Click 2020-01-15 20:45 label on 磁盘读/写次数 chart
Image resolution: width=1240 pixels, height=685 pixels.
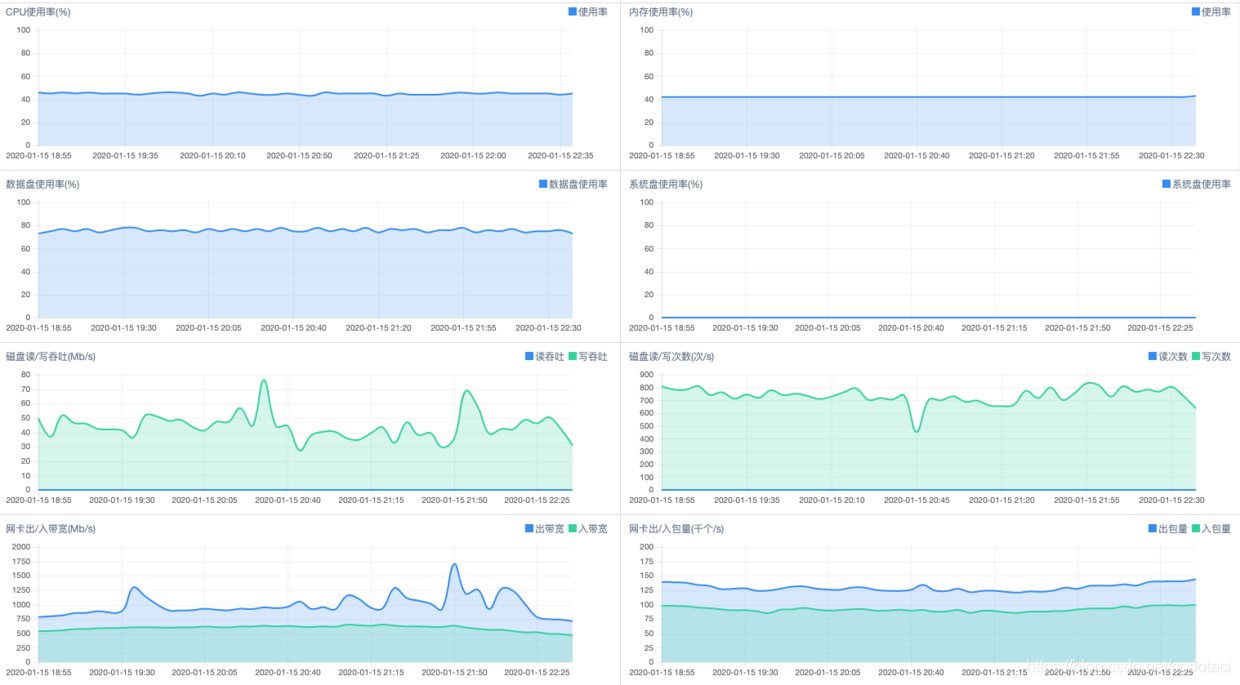(919, 499)
